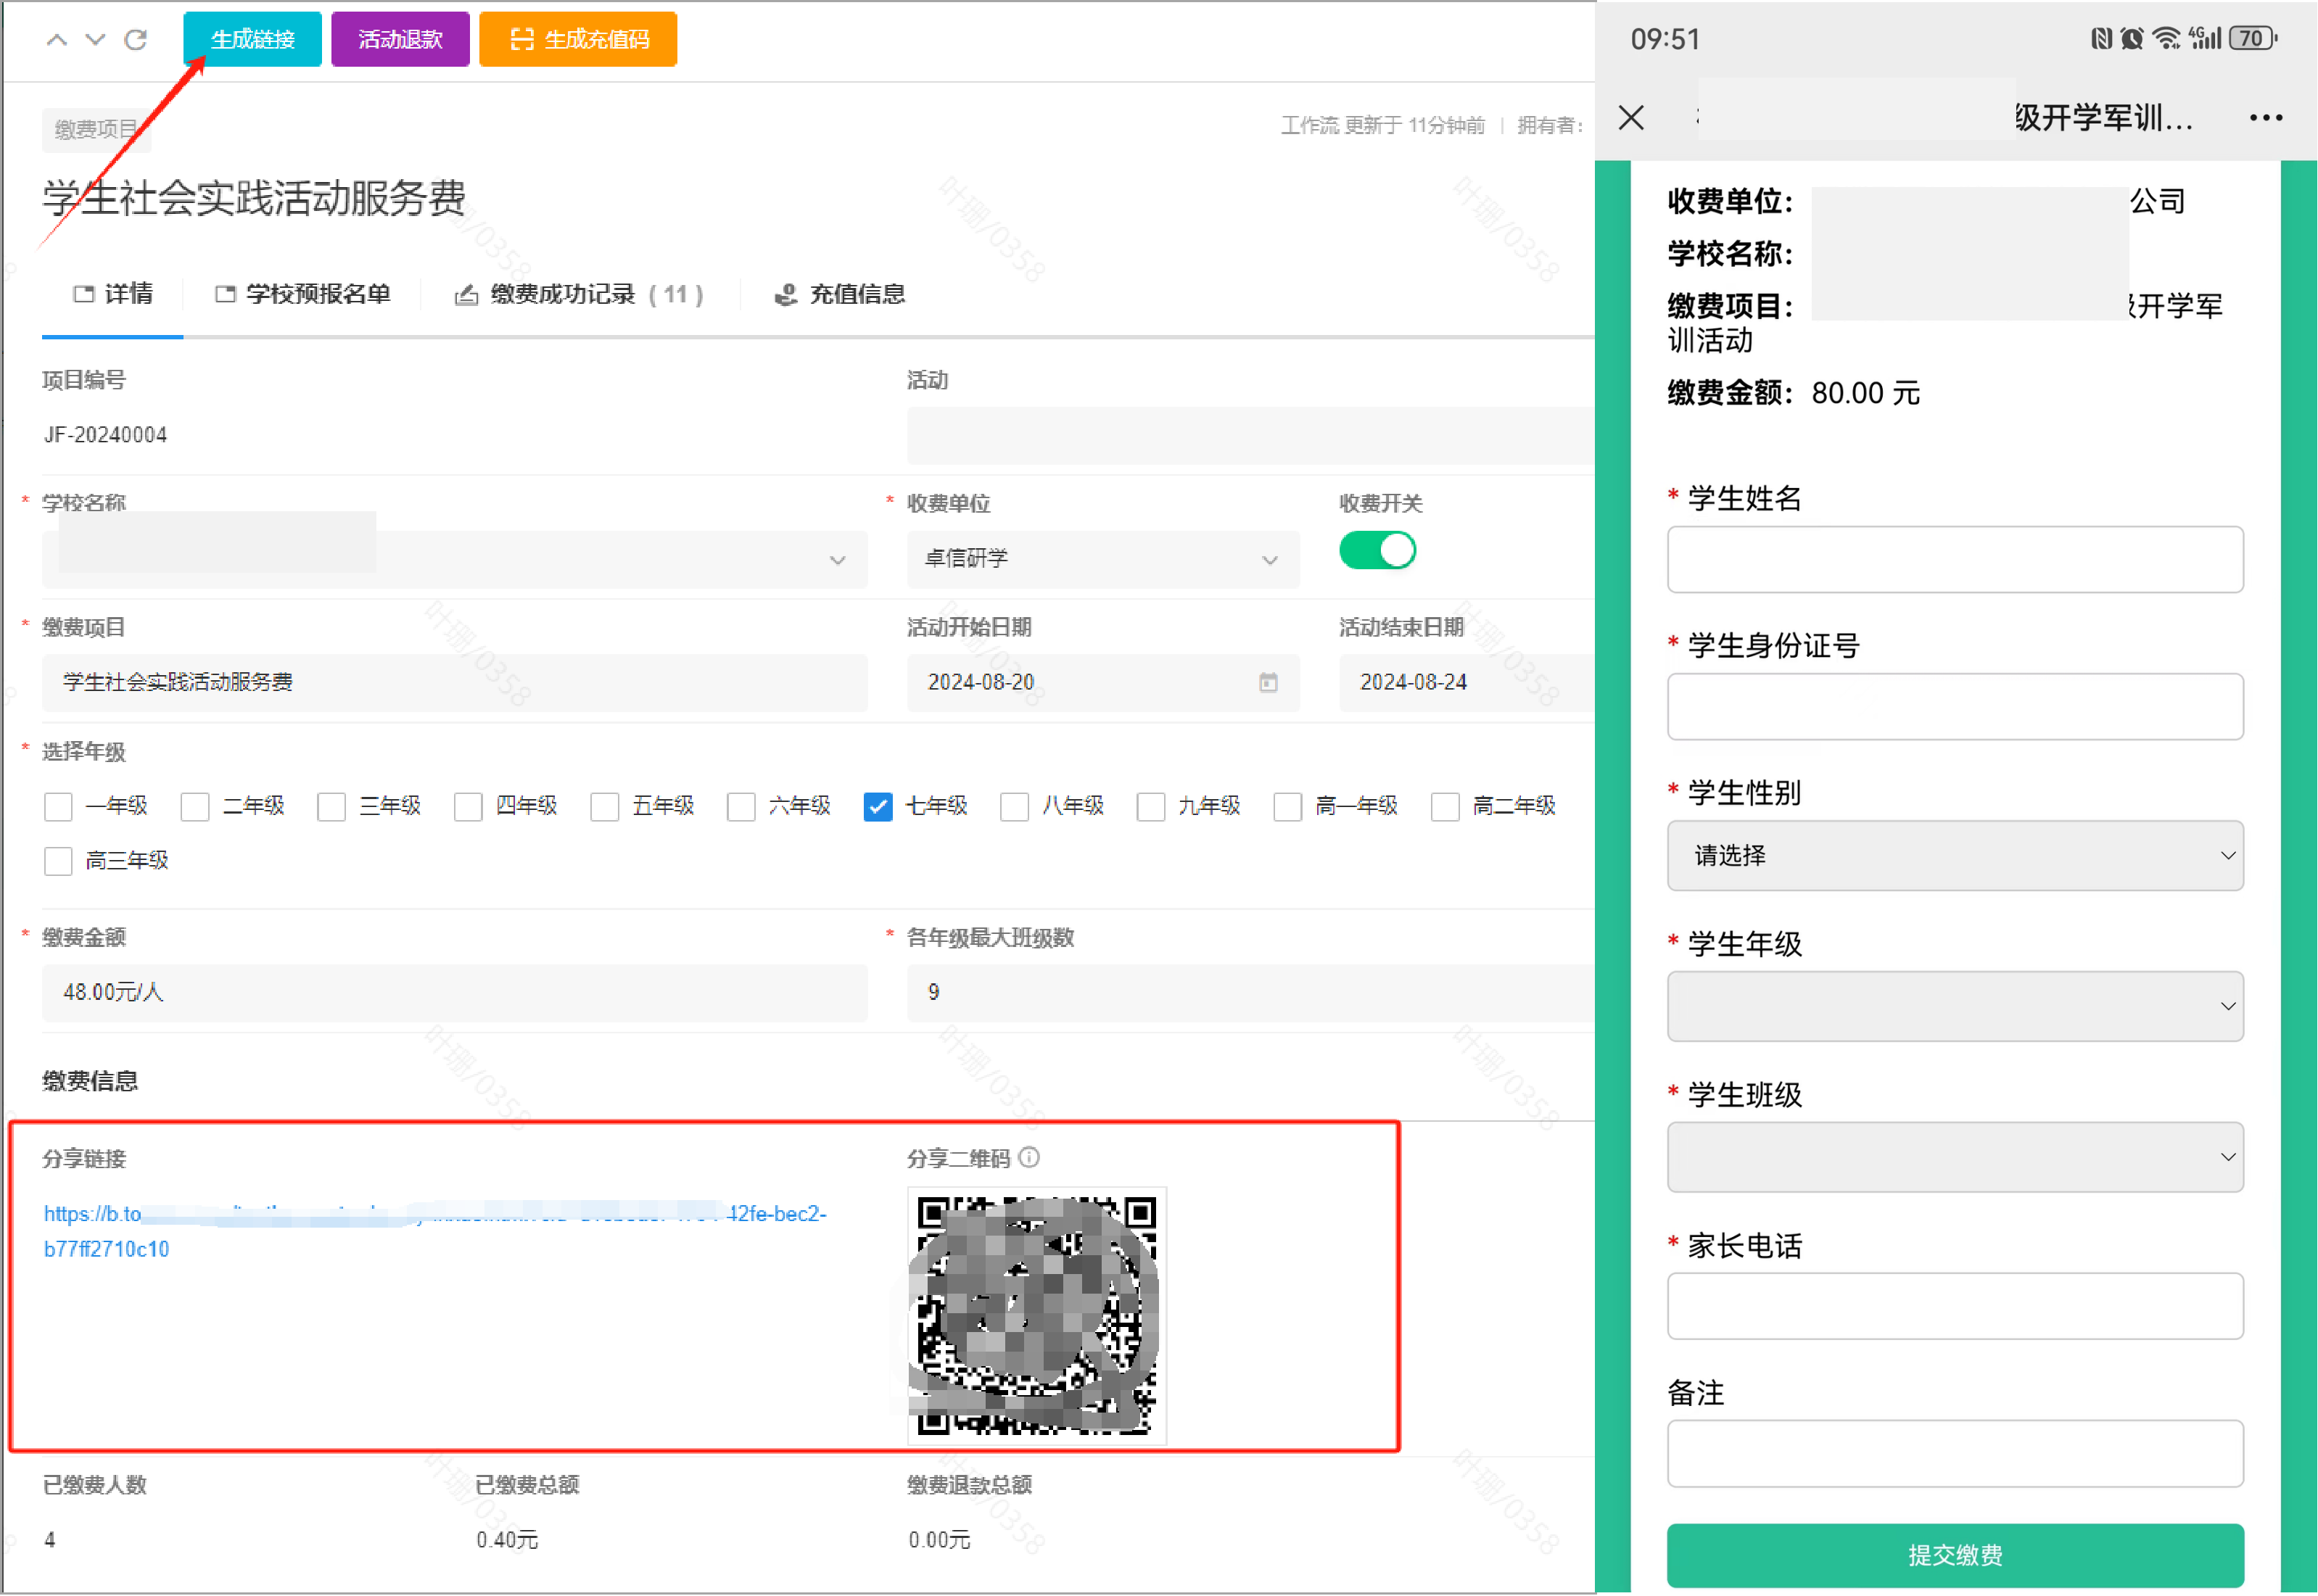Tap the more options ellipsis on the mobile page
The width and height of the screenshot is (2318, 1596).
(2265, 117)
